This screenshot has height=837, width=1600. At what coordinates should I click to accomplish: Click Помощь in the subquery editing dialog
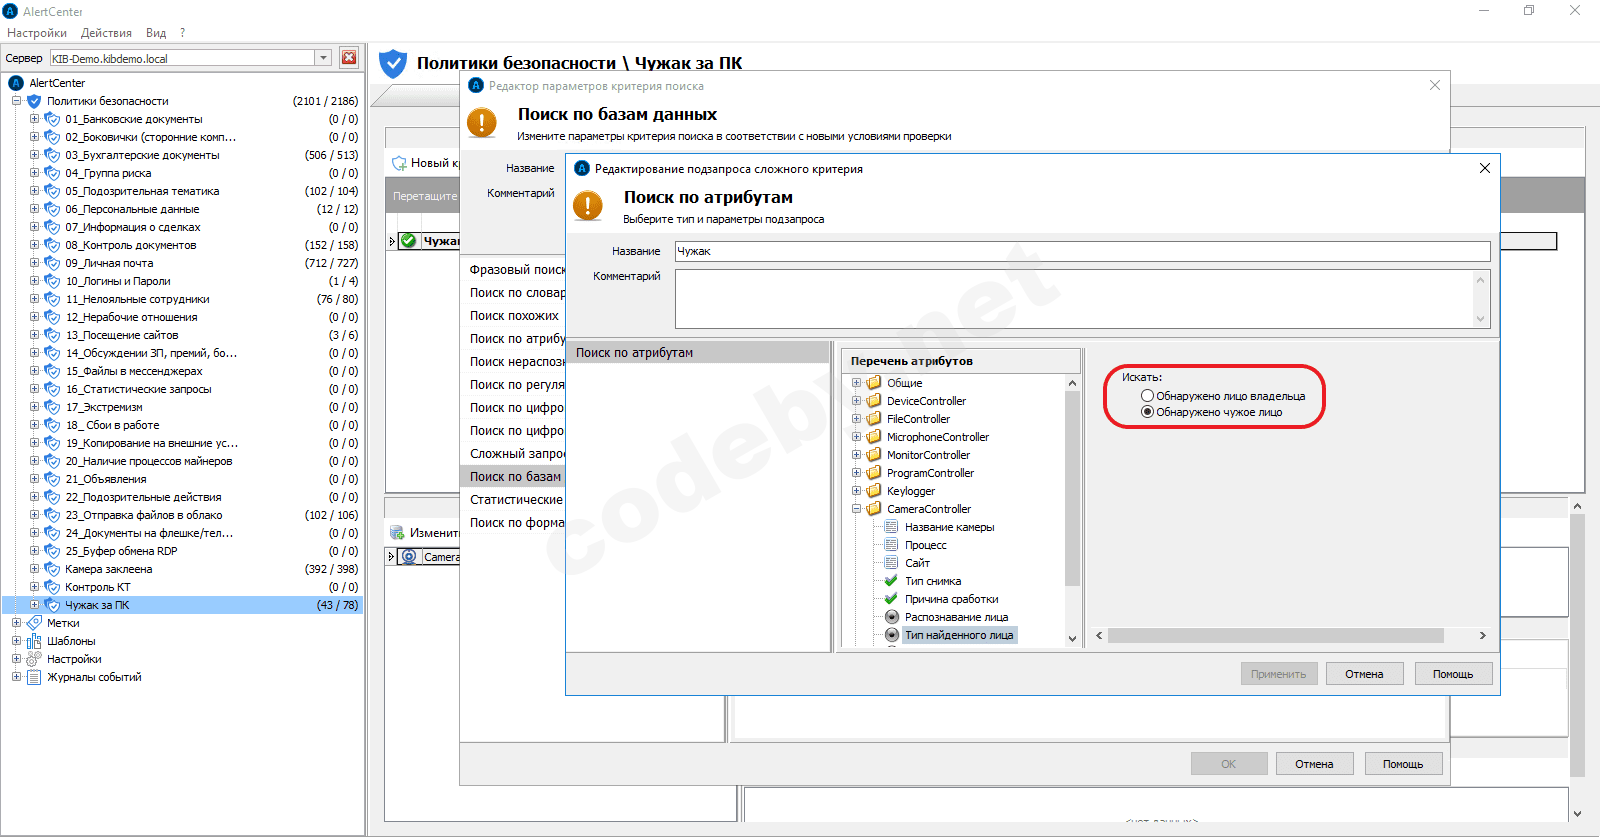coord(1453,674)
